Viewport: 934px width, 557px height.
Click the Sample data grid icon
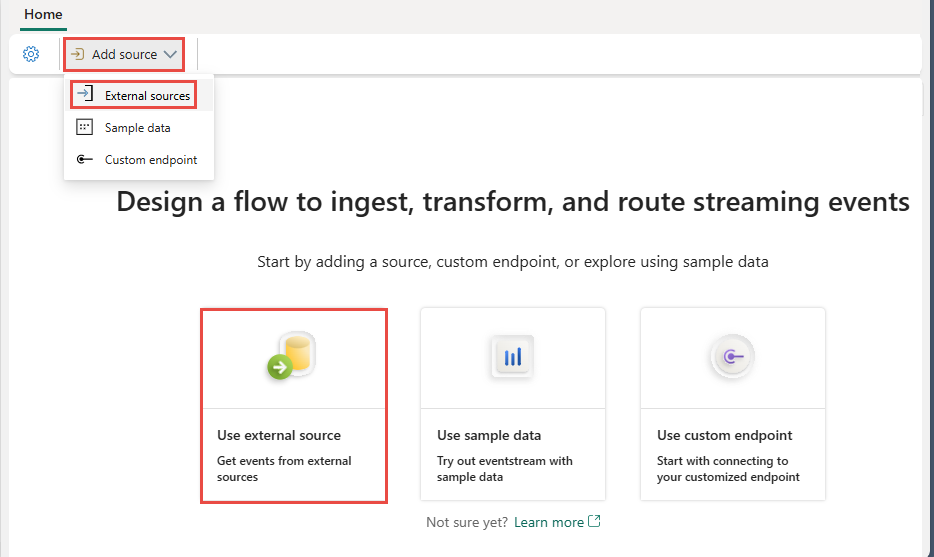point(85,127)
